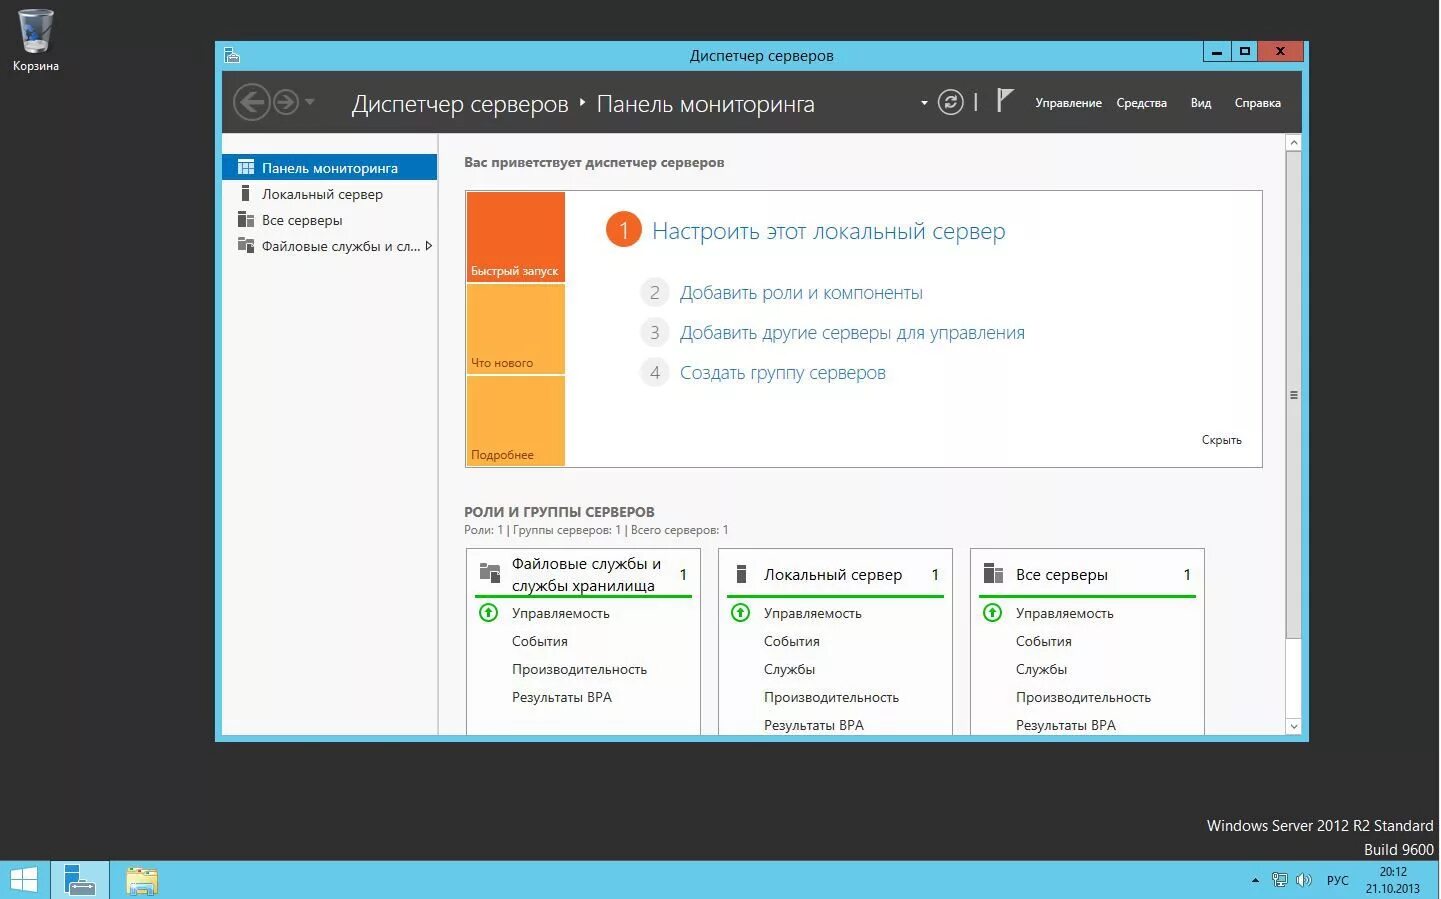
Task: Hide the welcome tile with Скрыть
Action: 1221,440
